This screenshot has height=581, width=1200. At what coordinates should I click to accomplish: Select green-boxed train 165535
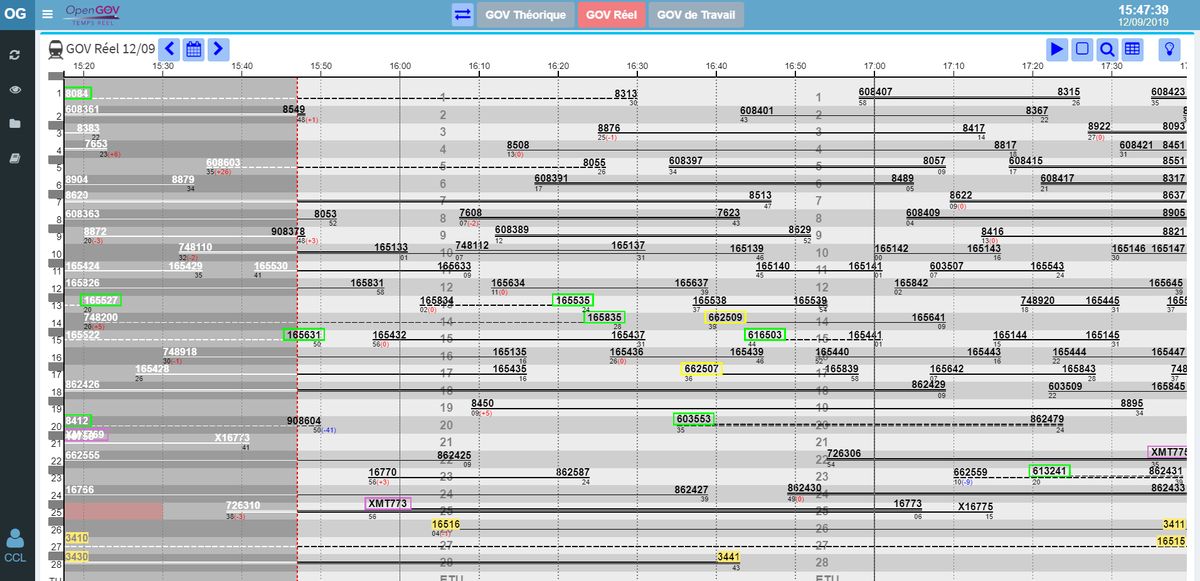[x=573, y=300]
